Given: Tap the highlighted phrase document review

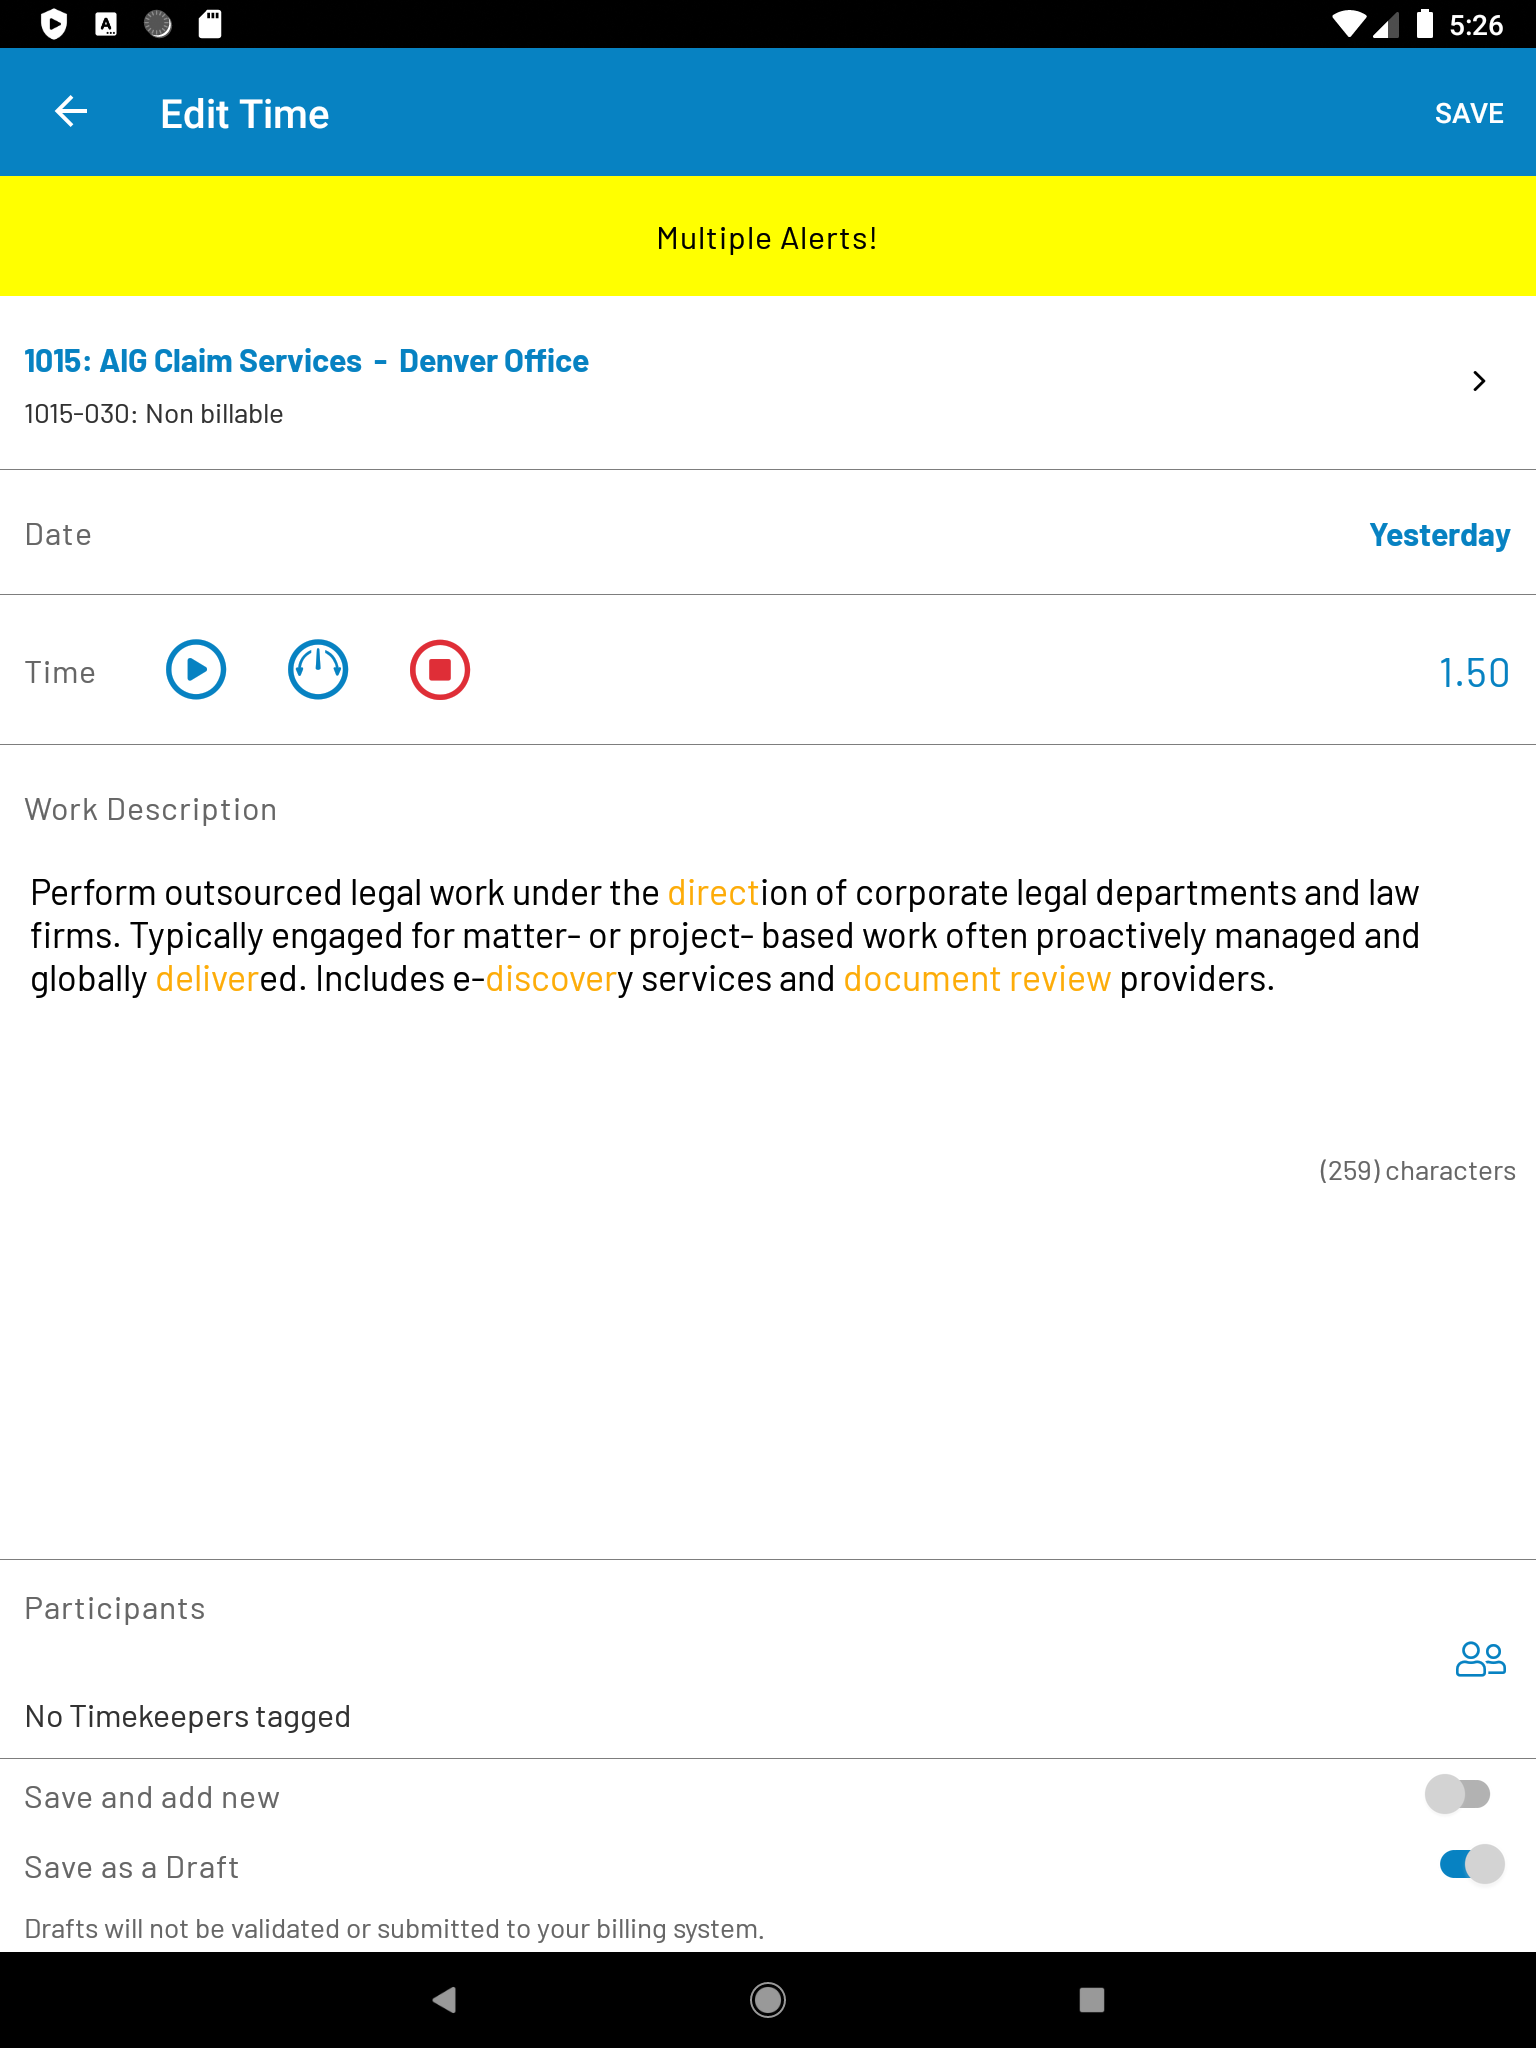Looking at the screenshot, I should coord(977,979).
